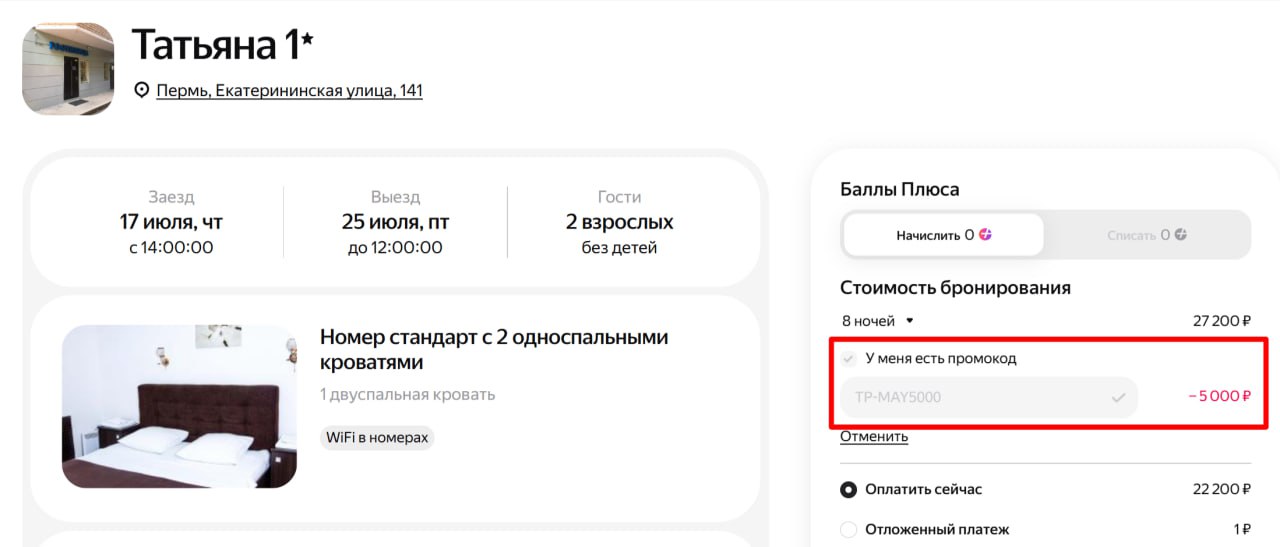Switch to the "Списать" points tab
The height and width of the screenshot is (547, 1280).
point(1146,235)
